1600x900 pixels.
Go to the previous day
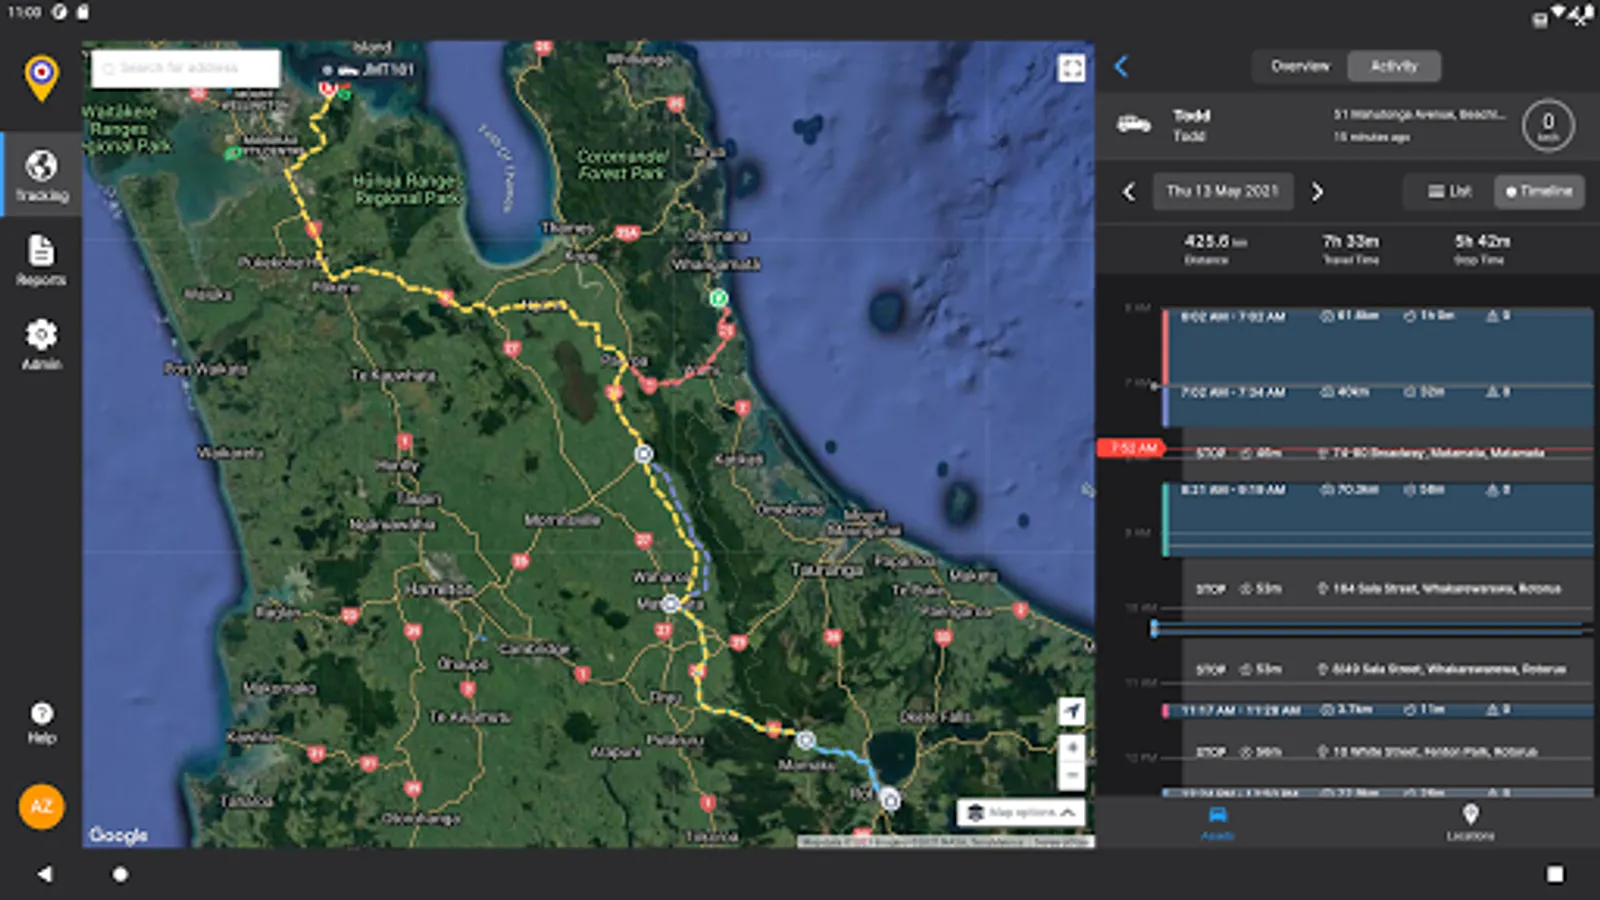[x=1129, y=191]
